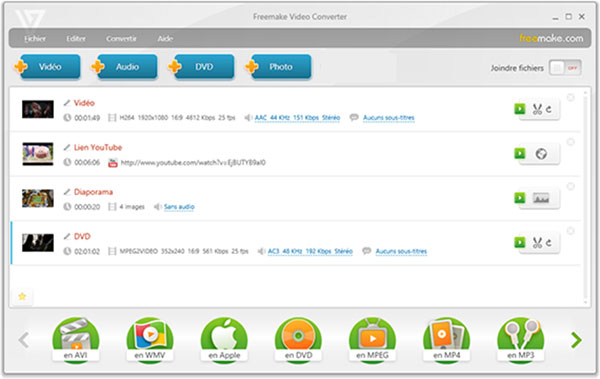Convert to WMV format
600x379 pixels.
pos(150,340)
